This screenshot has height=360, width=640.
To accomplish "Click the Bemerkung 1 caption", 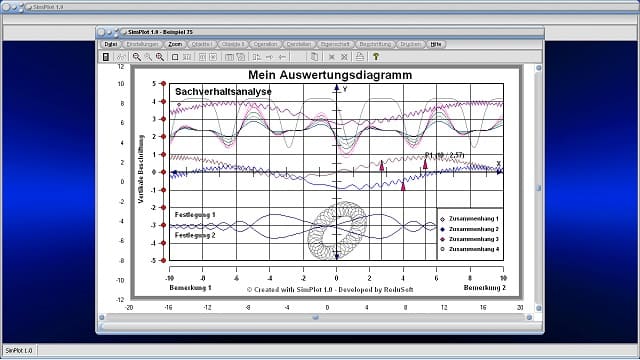I will click(190, 288).
